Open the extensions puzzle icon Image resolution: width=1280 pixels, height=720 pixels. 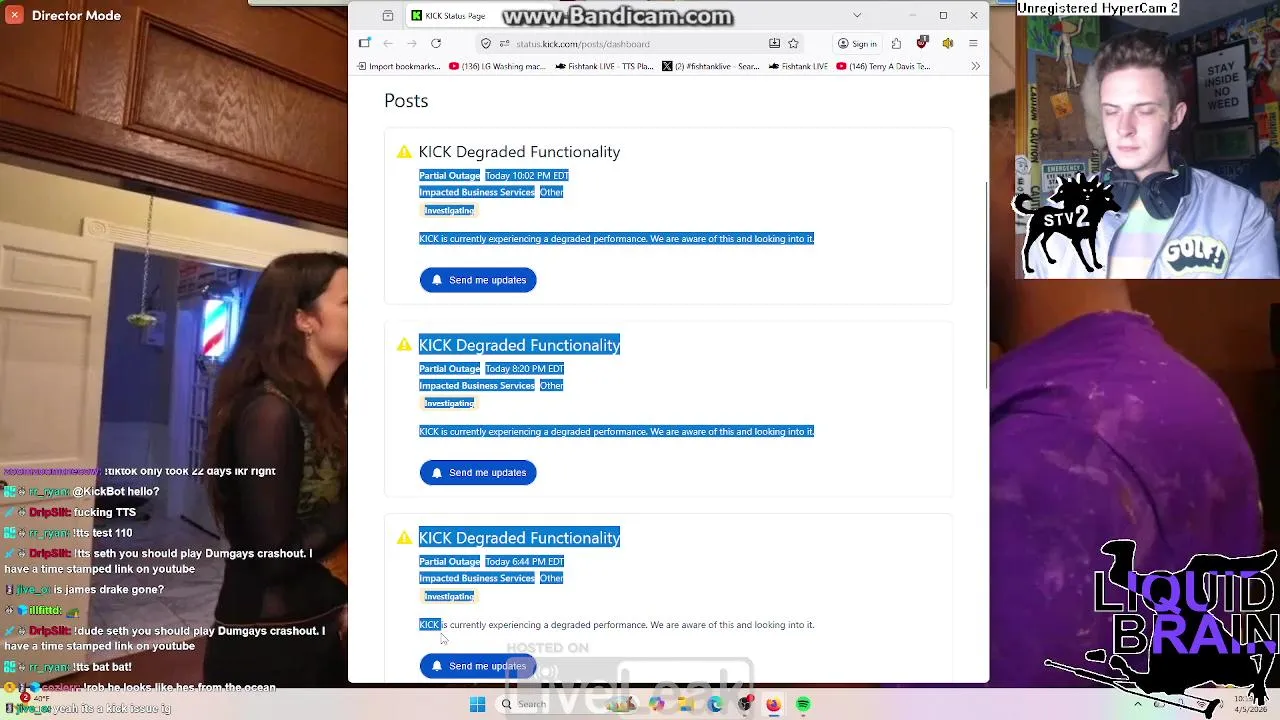pos(897,43)
